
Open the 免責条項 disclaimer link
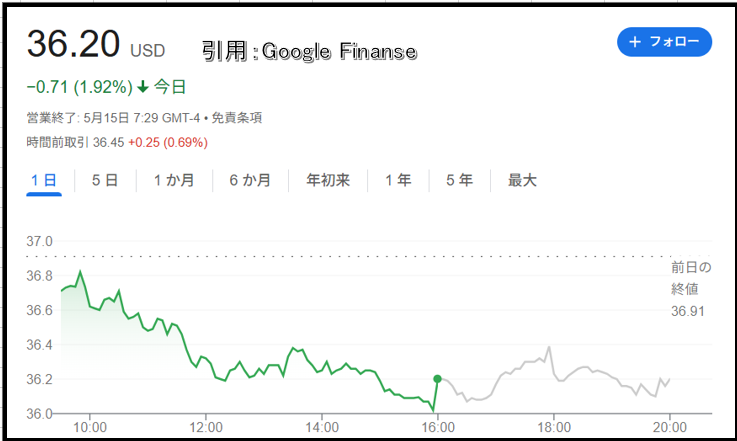236,118
